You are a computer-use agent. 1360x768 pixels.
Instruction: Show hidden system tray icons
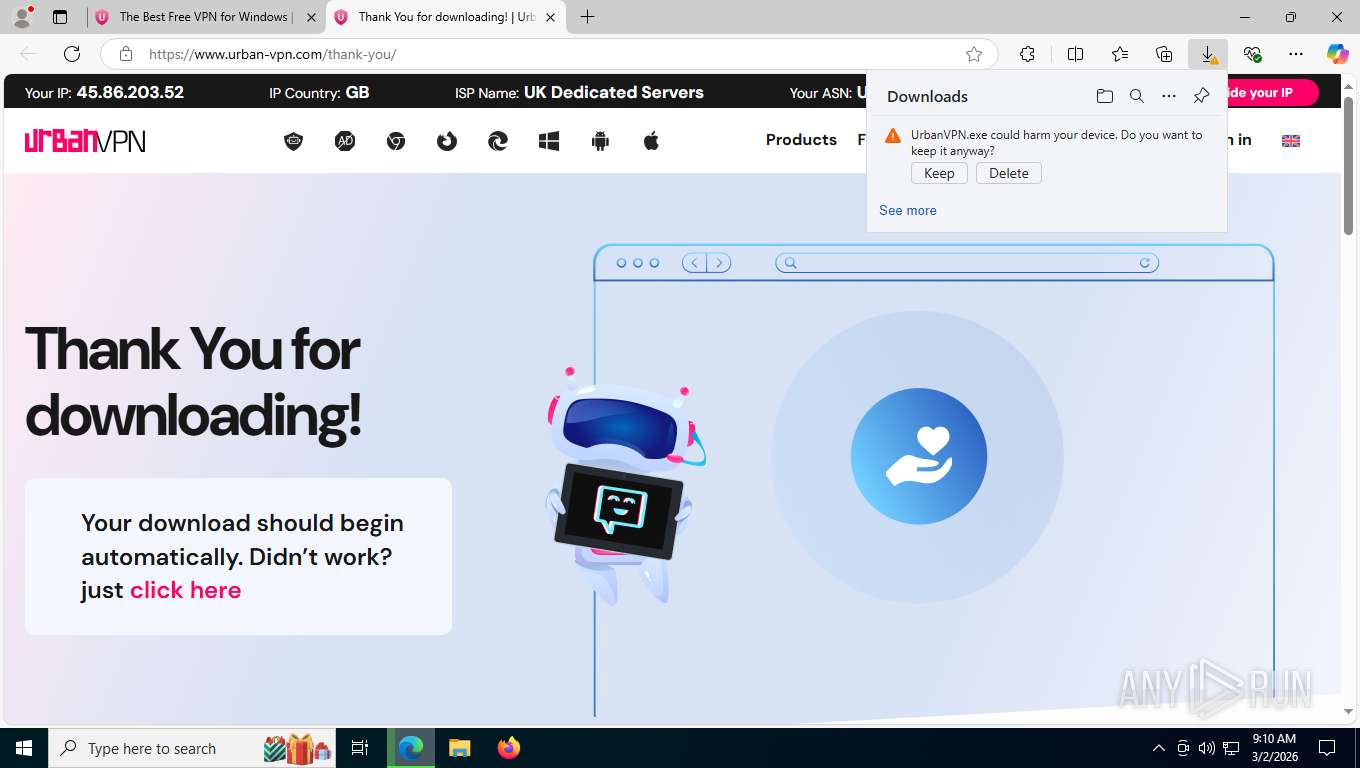pyautogui.click(x=1159, y=748)
